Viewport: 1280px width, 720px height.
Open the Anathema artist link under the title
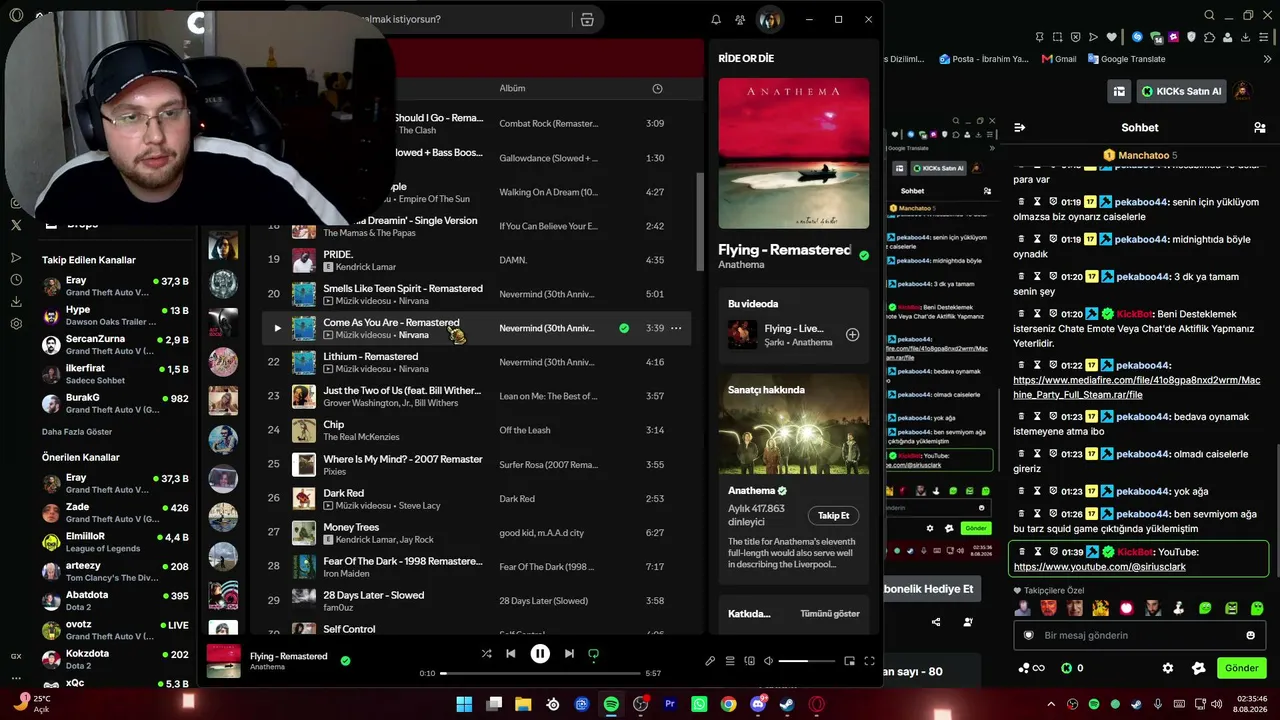pyautogui.click(x=741, y=265)
